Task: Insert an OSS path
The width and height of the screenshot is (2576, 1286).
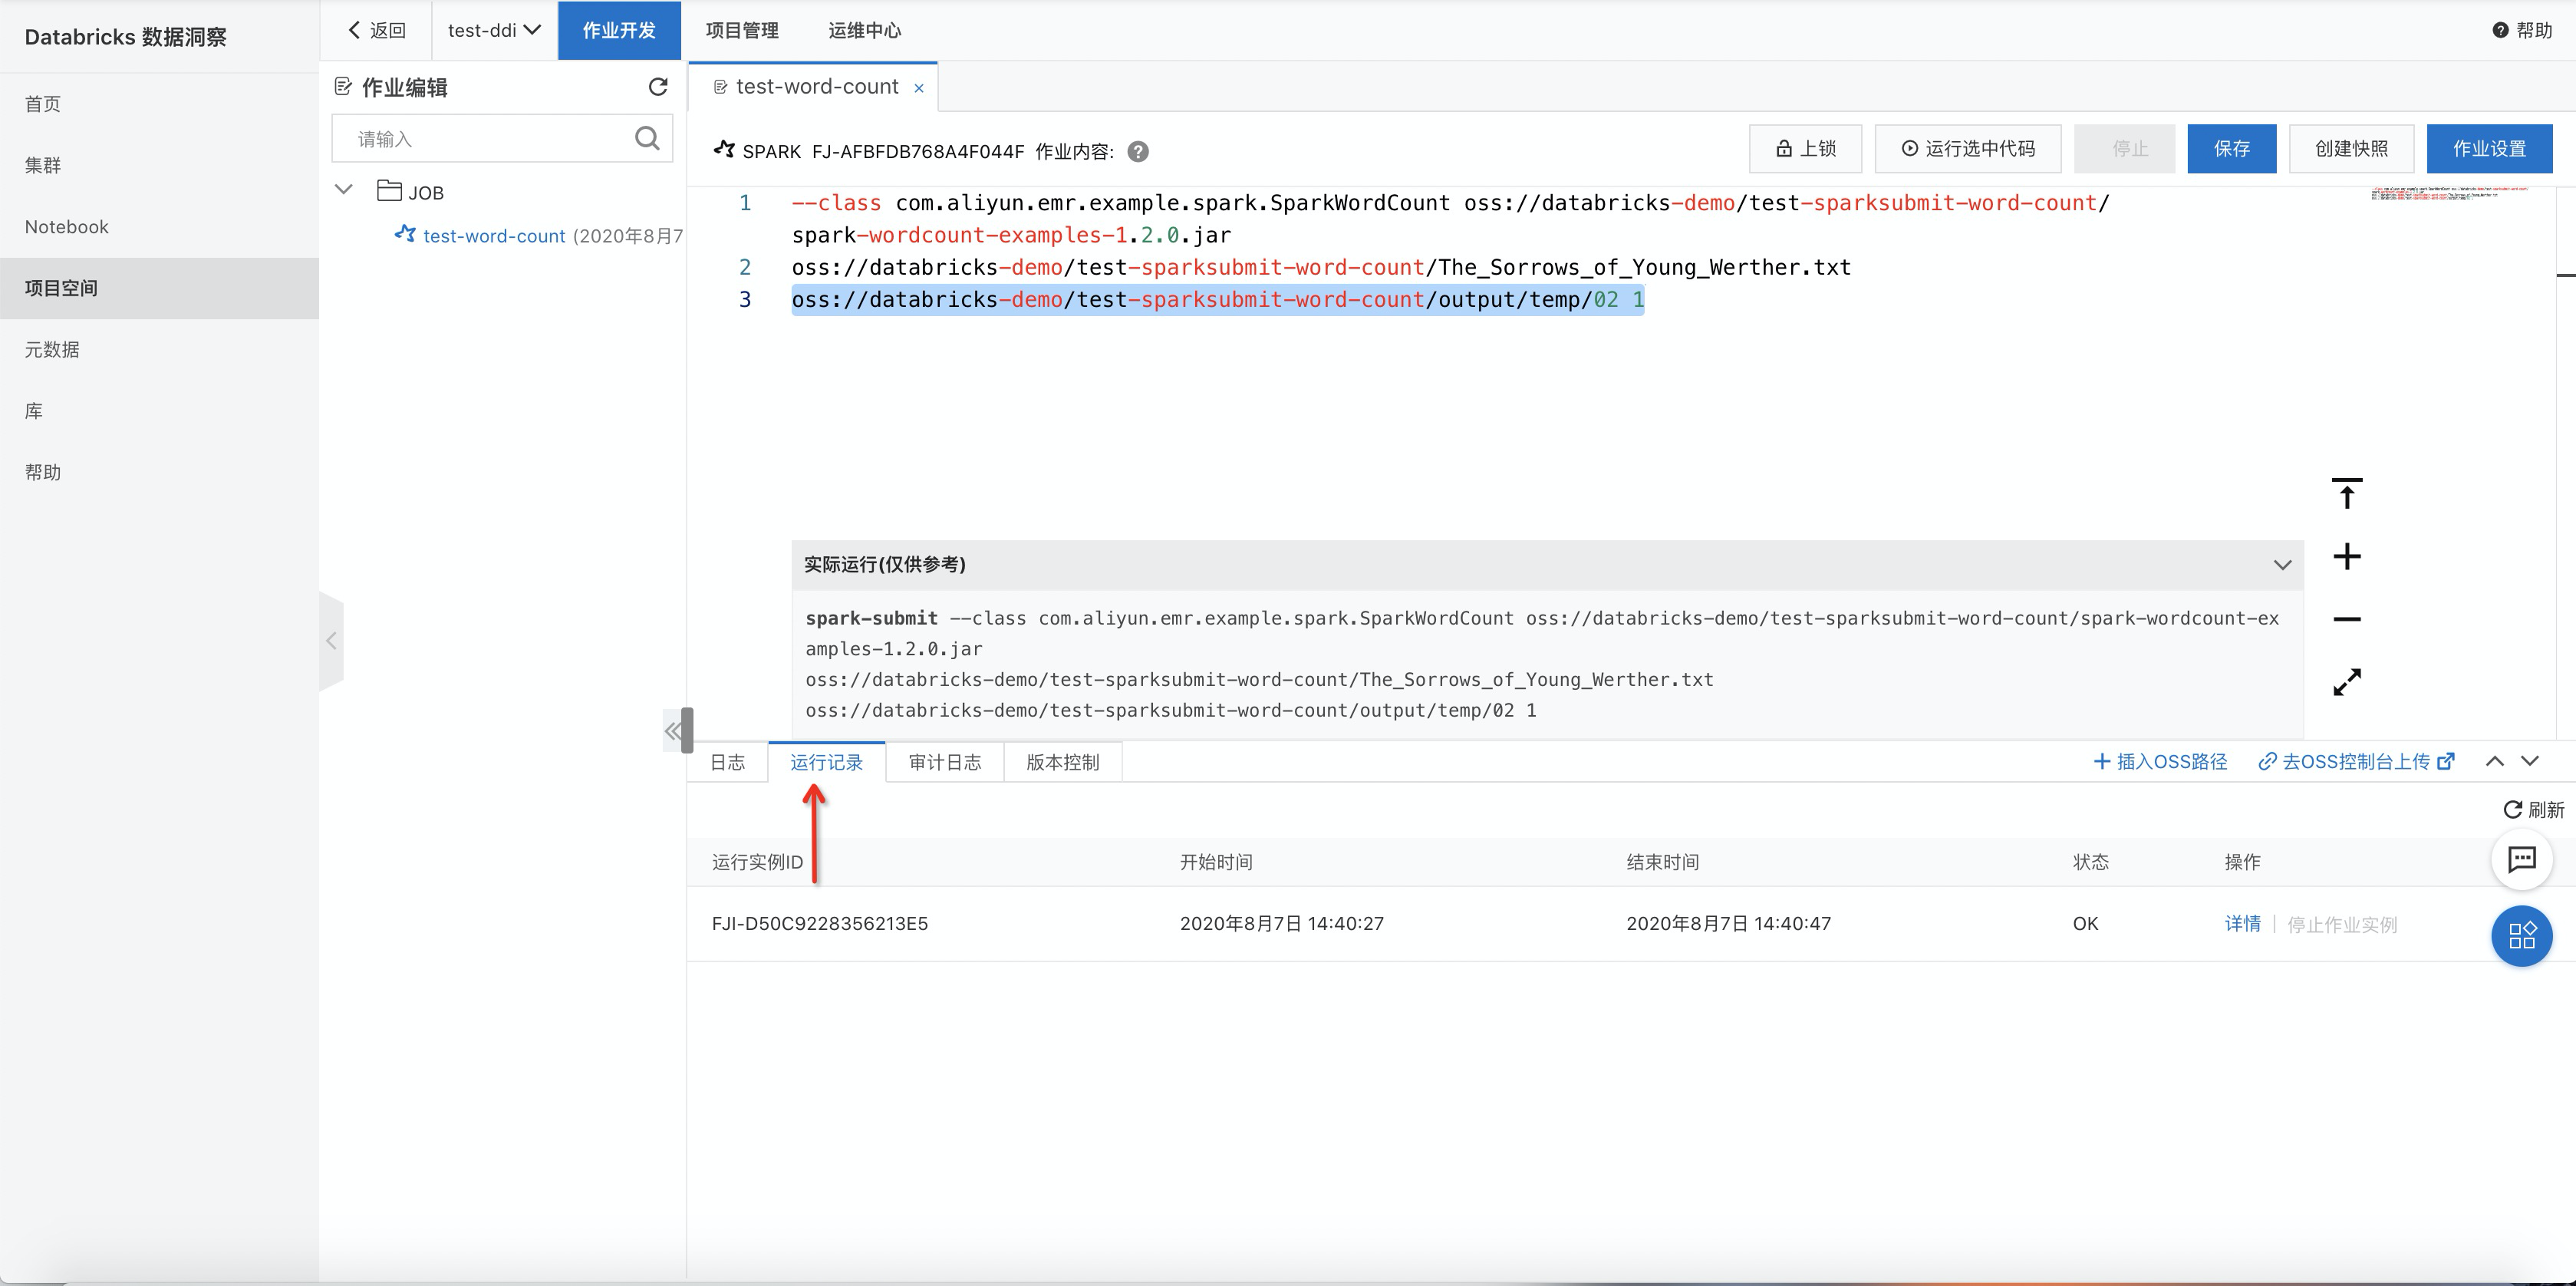Action: [x=2160, y=761]
